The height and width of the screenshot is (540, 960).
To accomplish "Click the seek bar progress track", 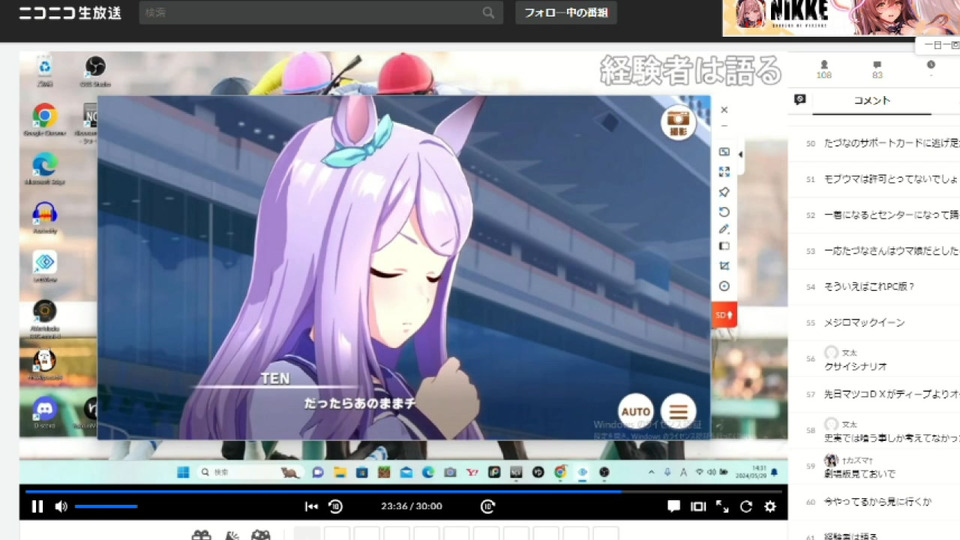I will [403, 491].
